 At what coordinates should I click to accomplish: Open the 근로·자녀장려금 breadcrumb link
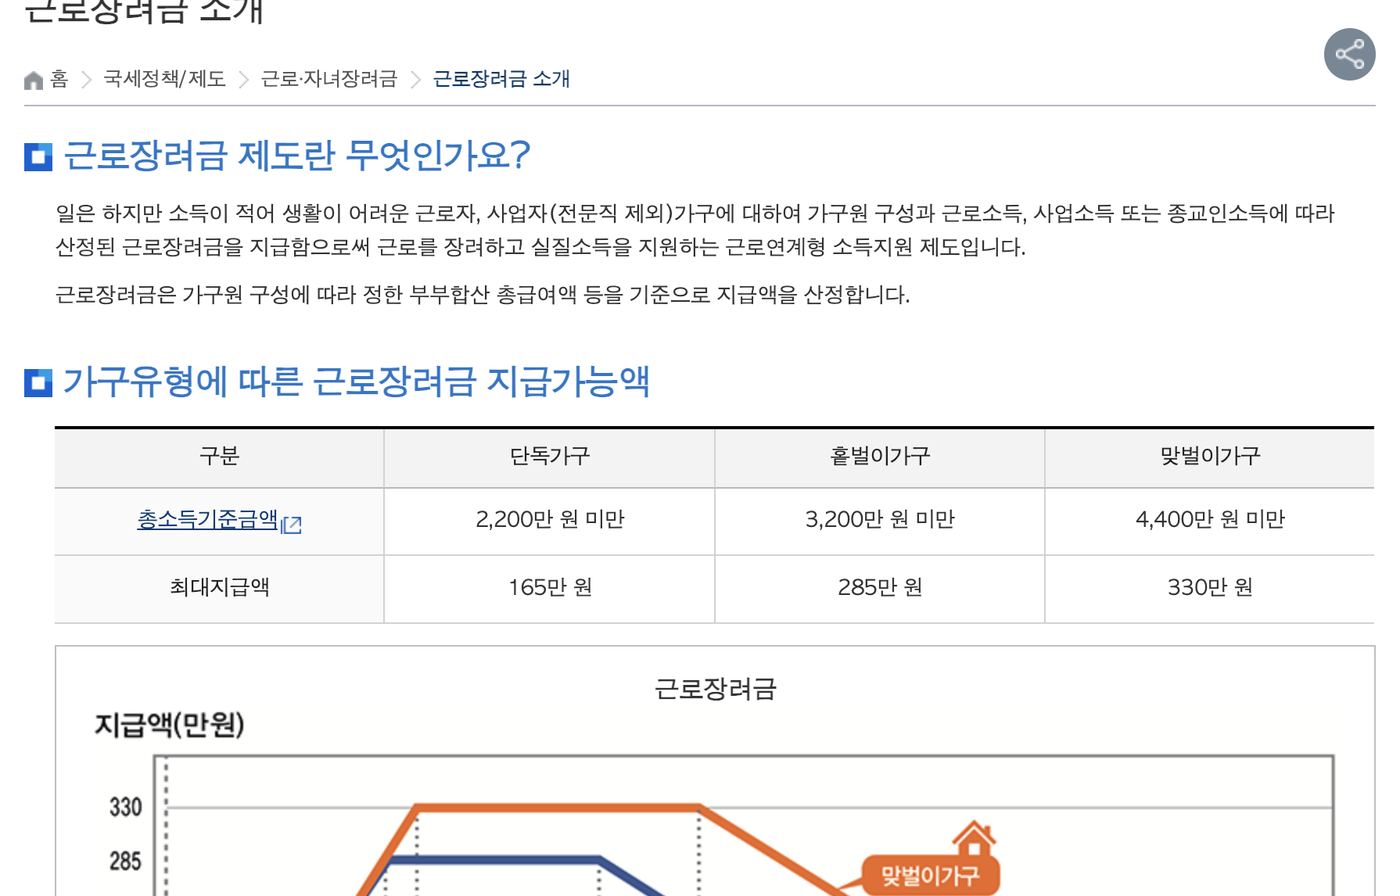(329, 79)
